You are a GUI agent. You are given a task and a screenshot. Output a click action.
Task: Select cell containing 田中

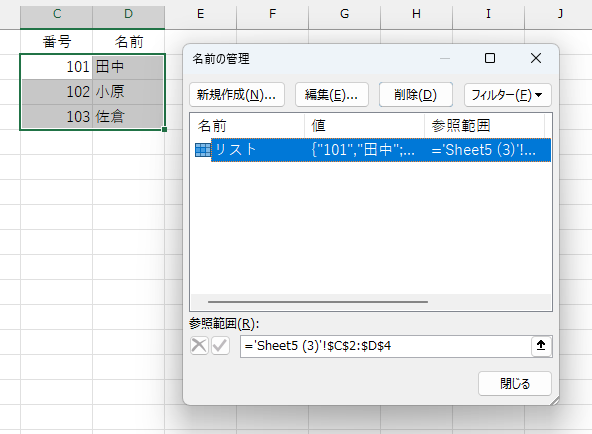(128, 67)
